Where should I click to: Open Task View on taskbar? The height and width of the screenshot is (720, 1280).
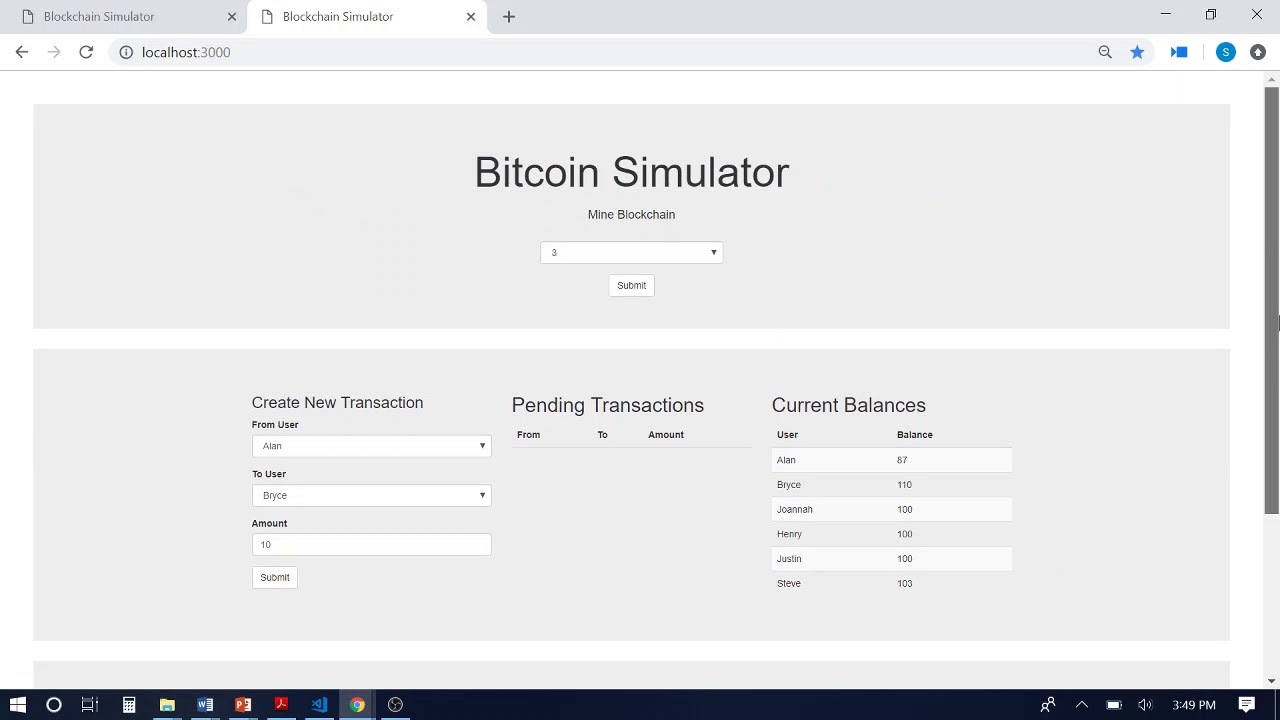pyautogui.click(x=90, y=705)
